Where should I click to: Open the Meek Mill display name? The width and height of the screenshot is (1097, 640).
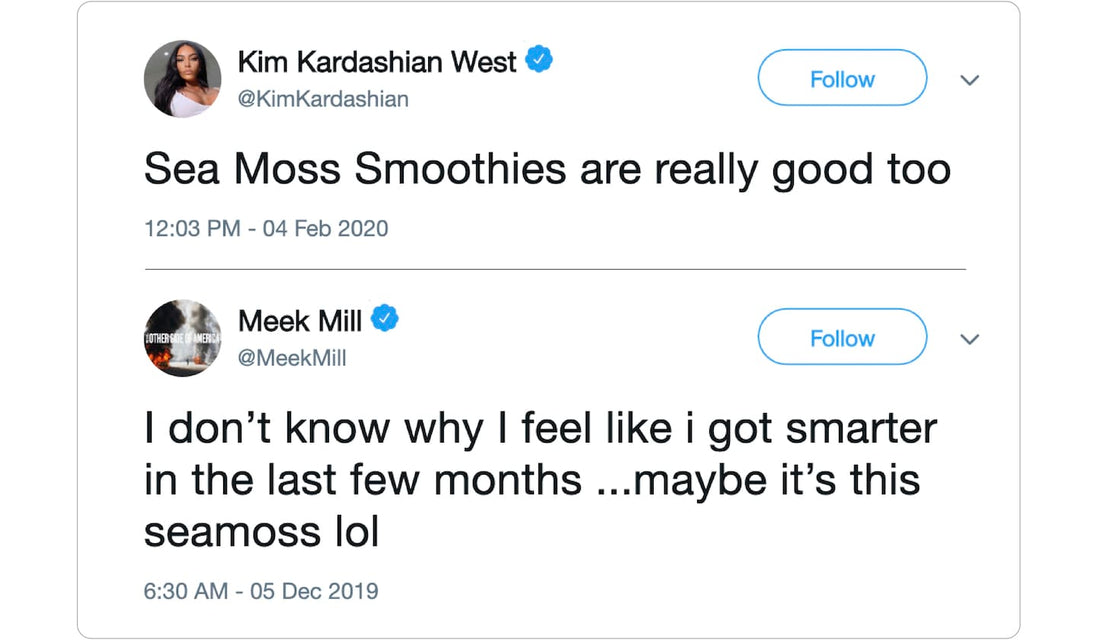pos(300,321)
